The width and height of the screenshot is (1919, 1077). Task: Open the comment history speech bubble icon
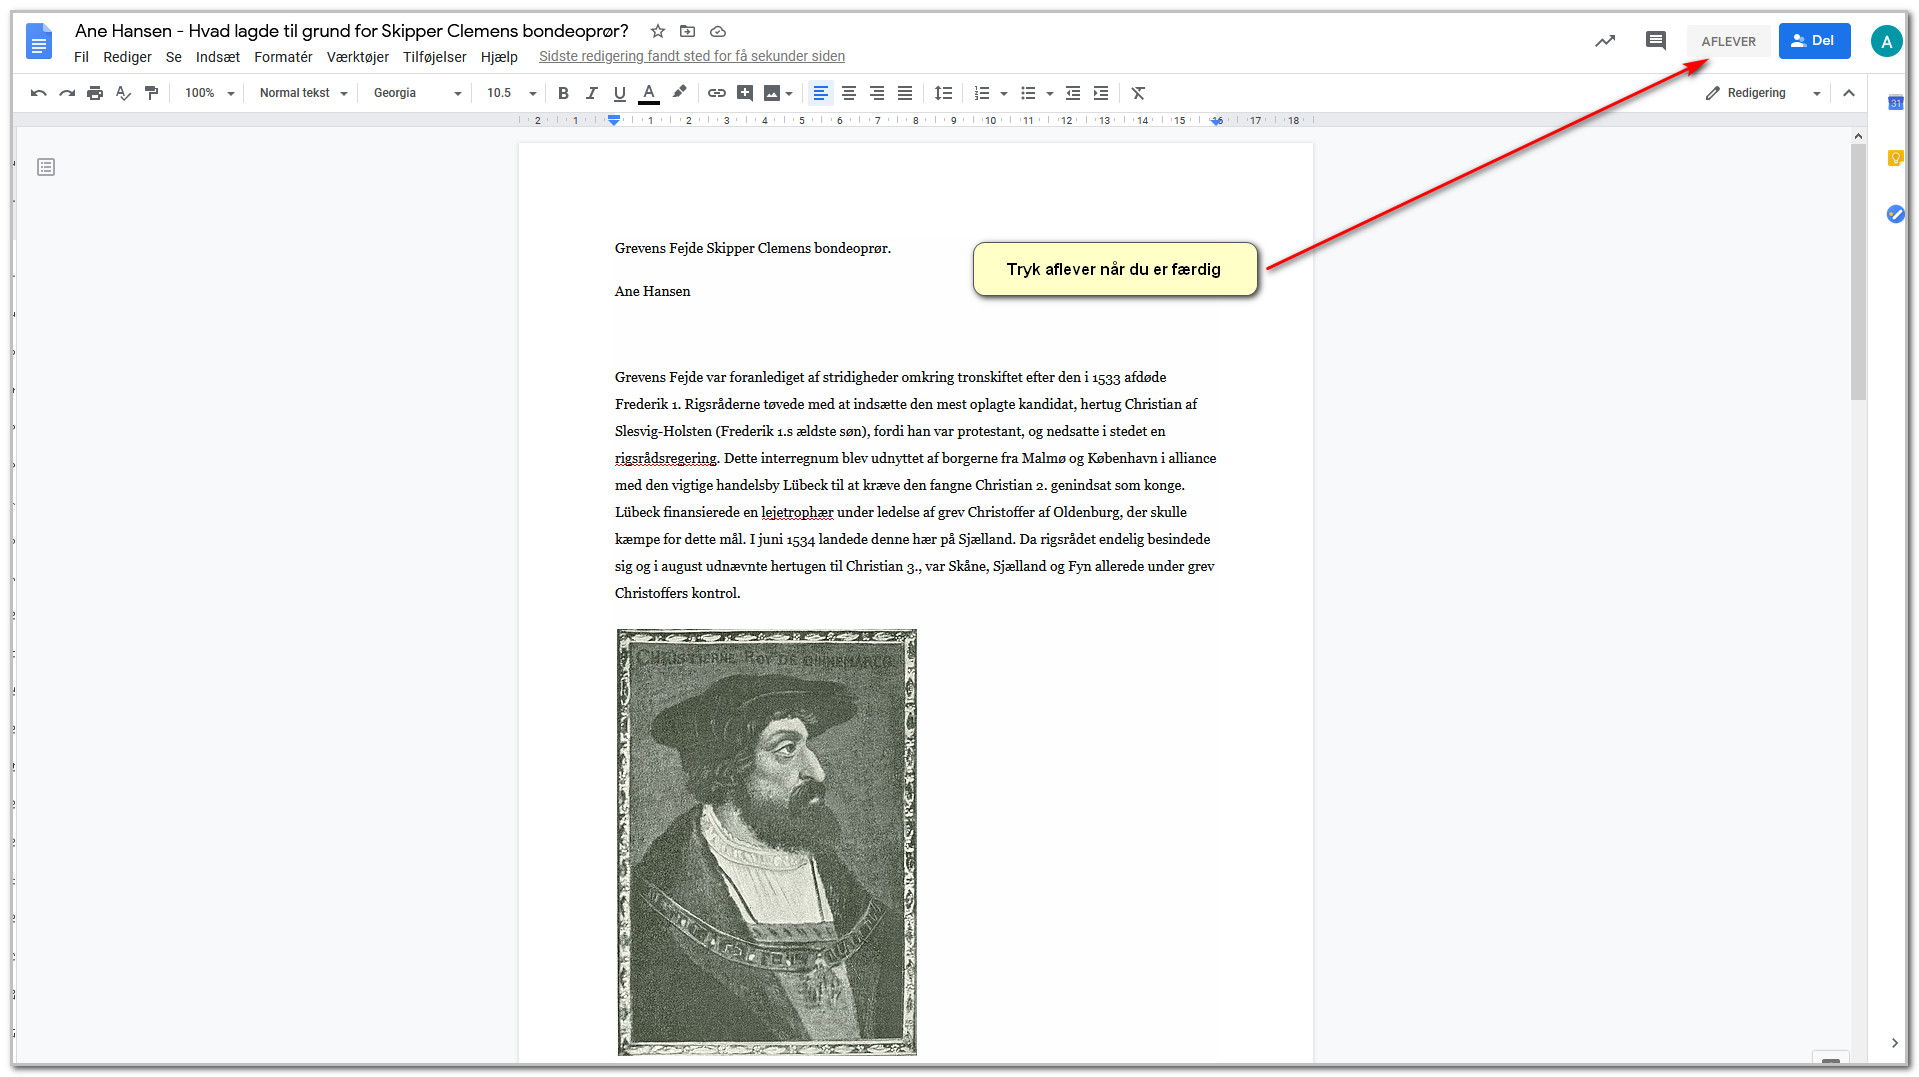[x=1655, y=41]
